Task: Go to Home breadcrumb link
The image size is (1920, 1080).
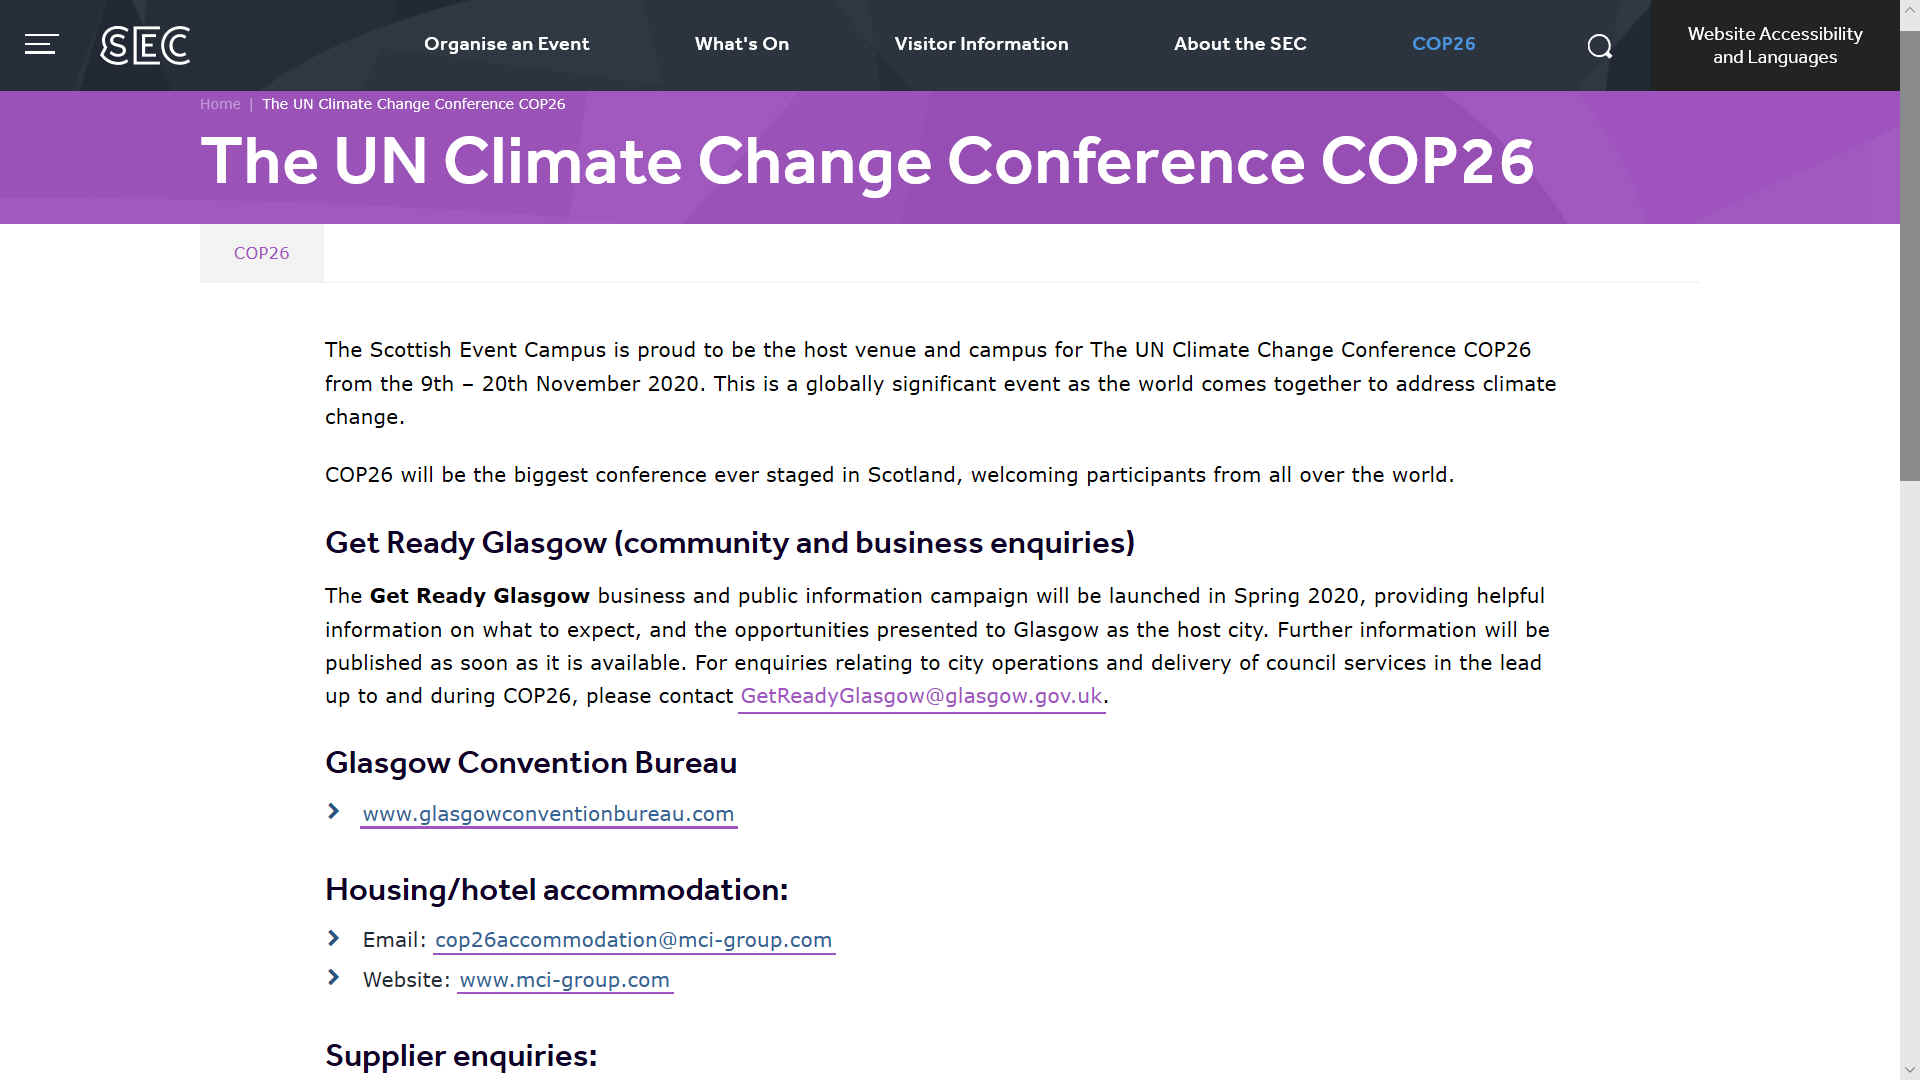Action: [220, 104]
